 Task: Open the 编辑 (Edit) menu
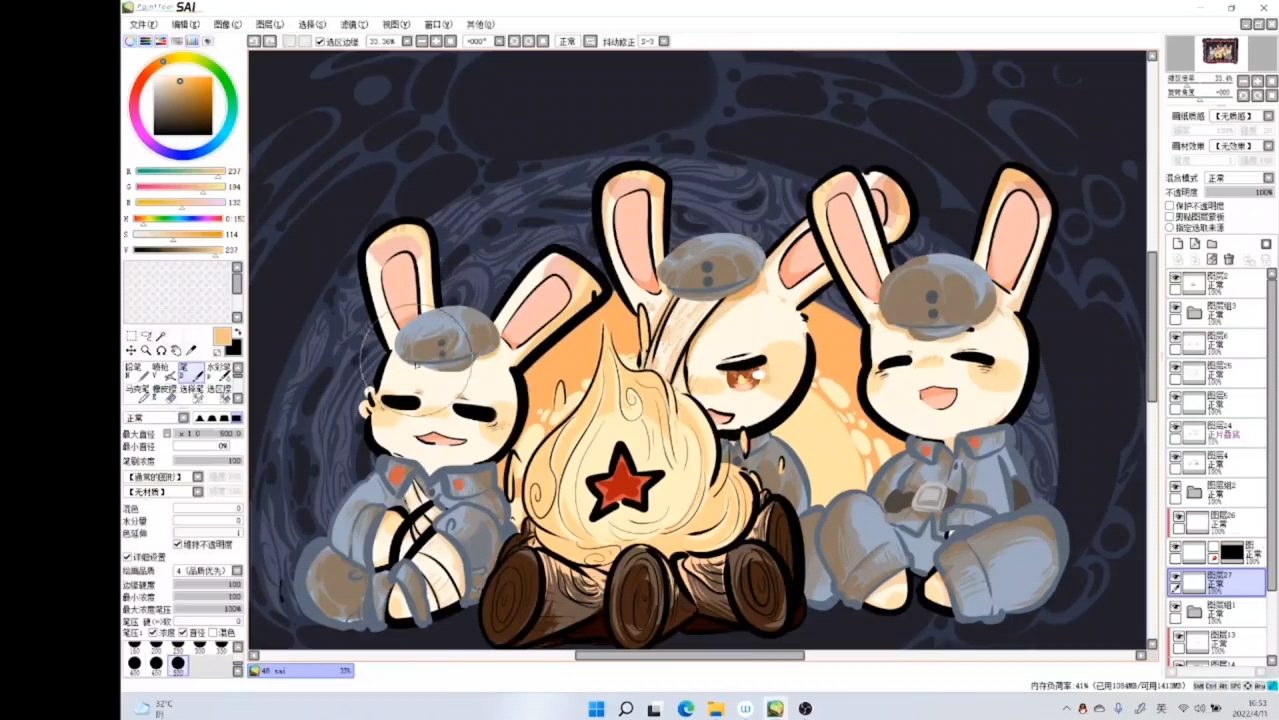[x=185, y=24]
